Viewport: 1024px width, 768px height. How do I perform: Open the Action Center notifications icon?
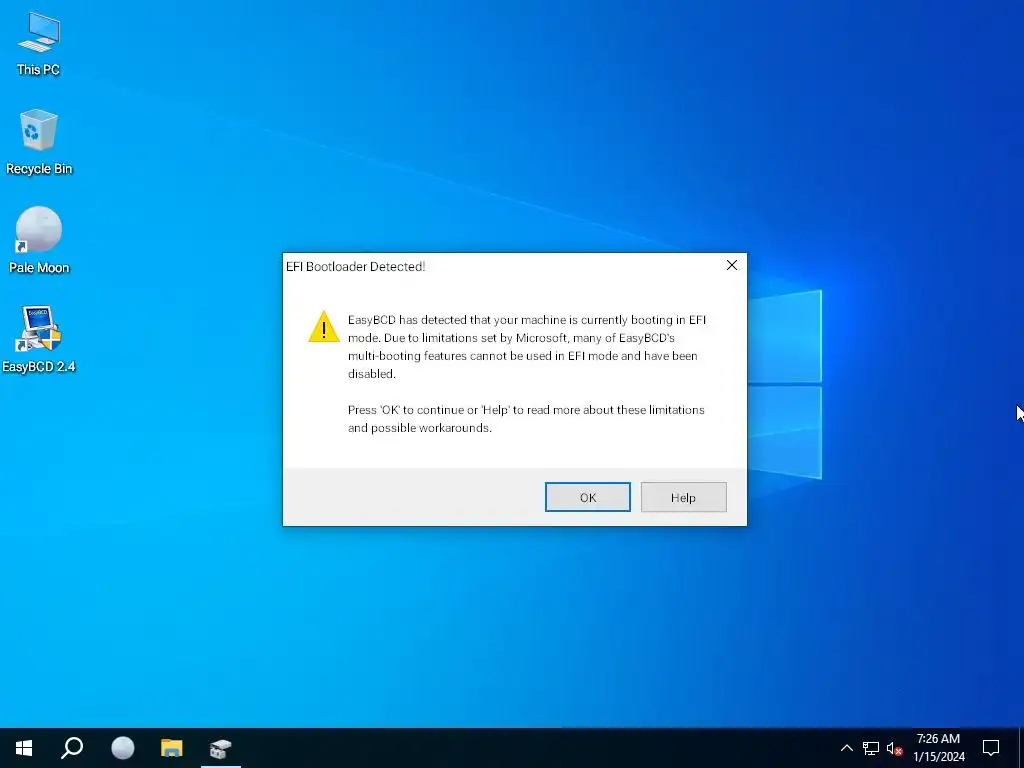(991, 748)
